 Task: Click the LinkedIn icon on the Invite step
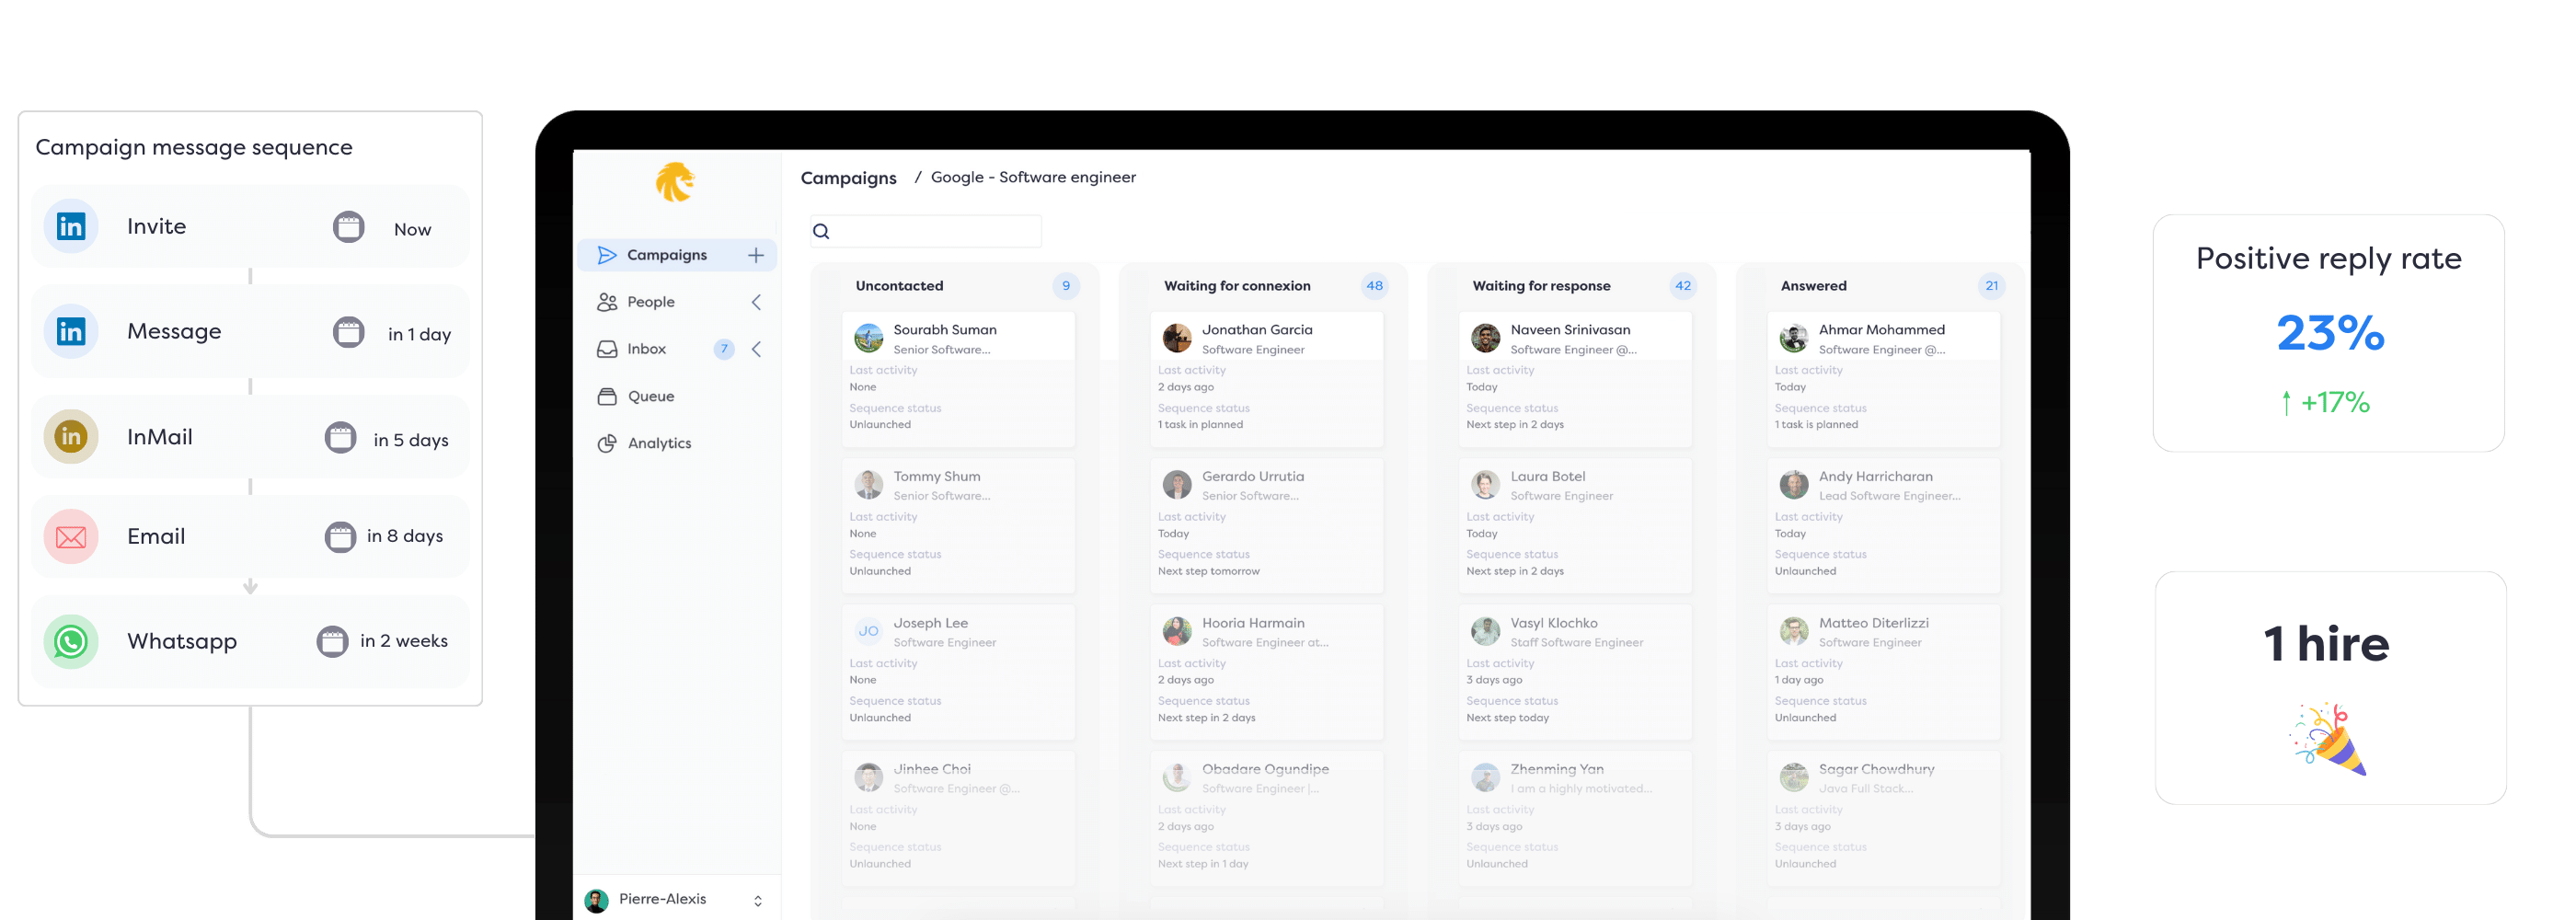coord(71,226)
